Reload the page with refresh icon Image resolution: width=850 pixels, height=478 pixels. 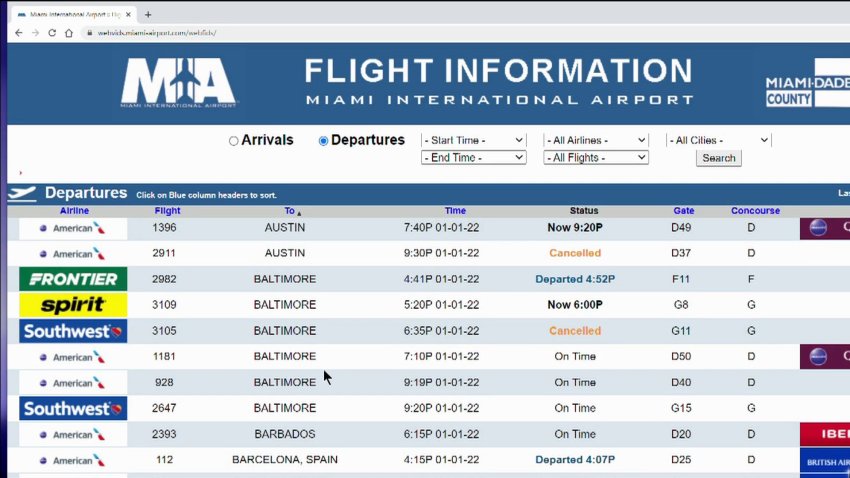pos(52,33)
